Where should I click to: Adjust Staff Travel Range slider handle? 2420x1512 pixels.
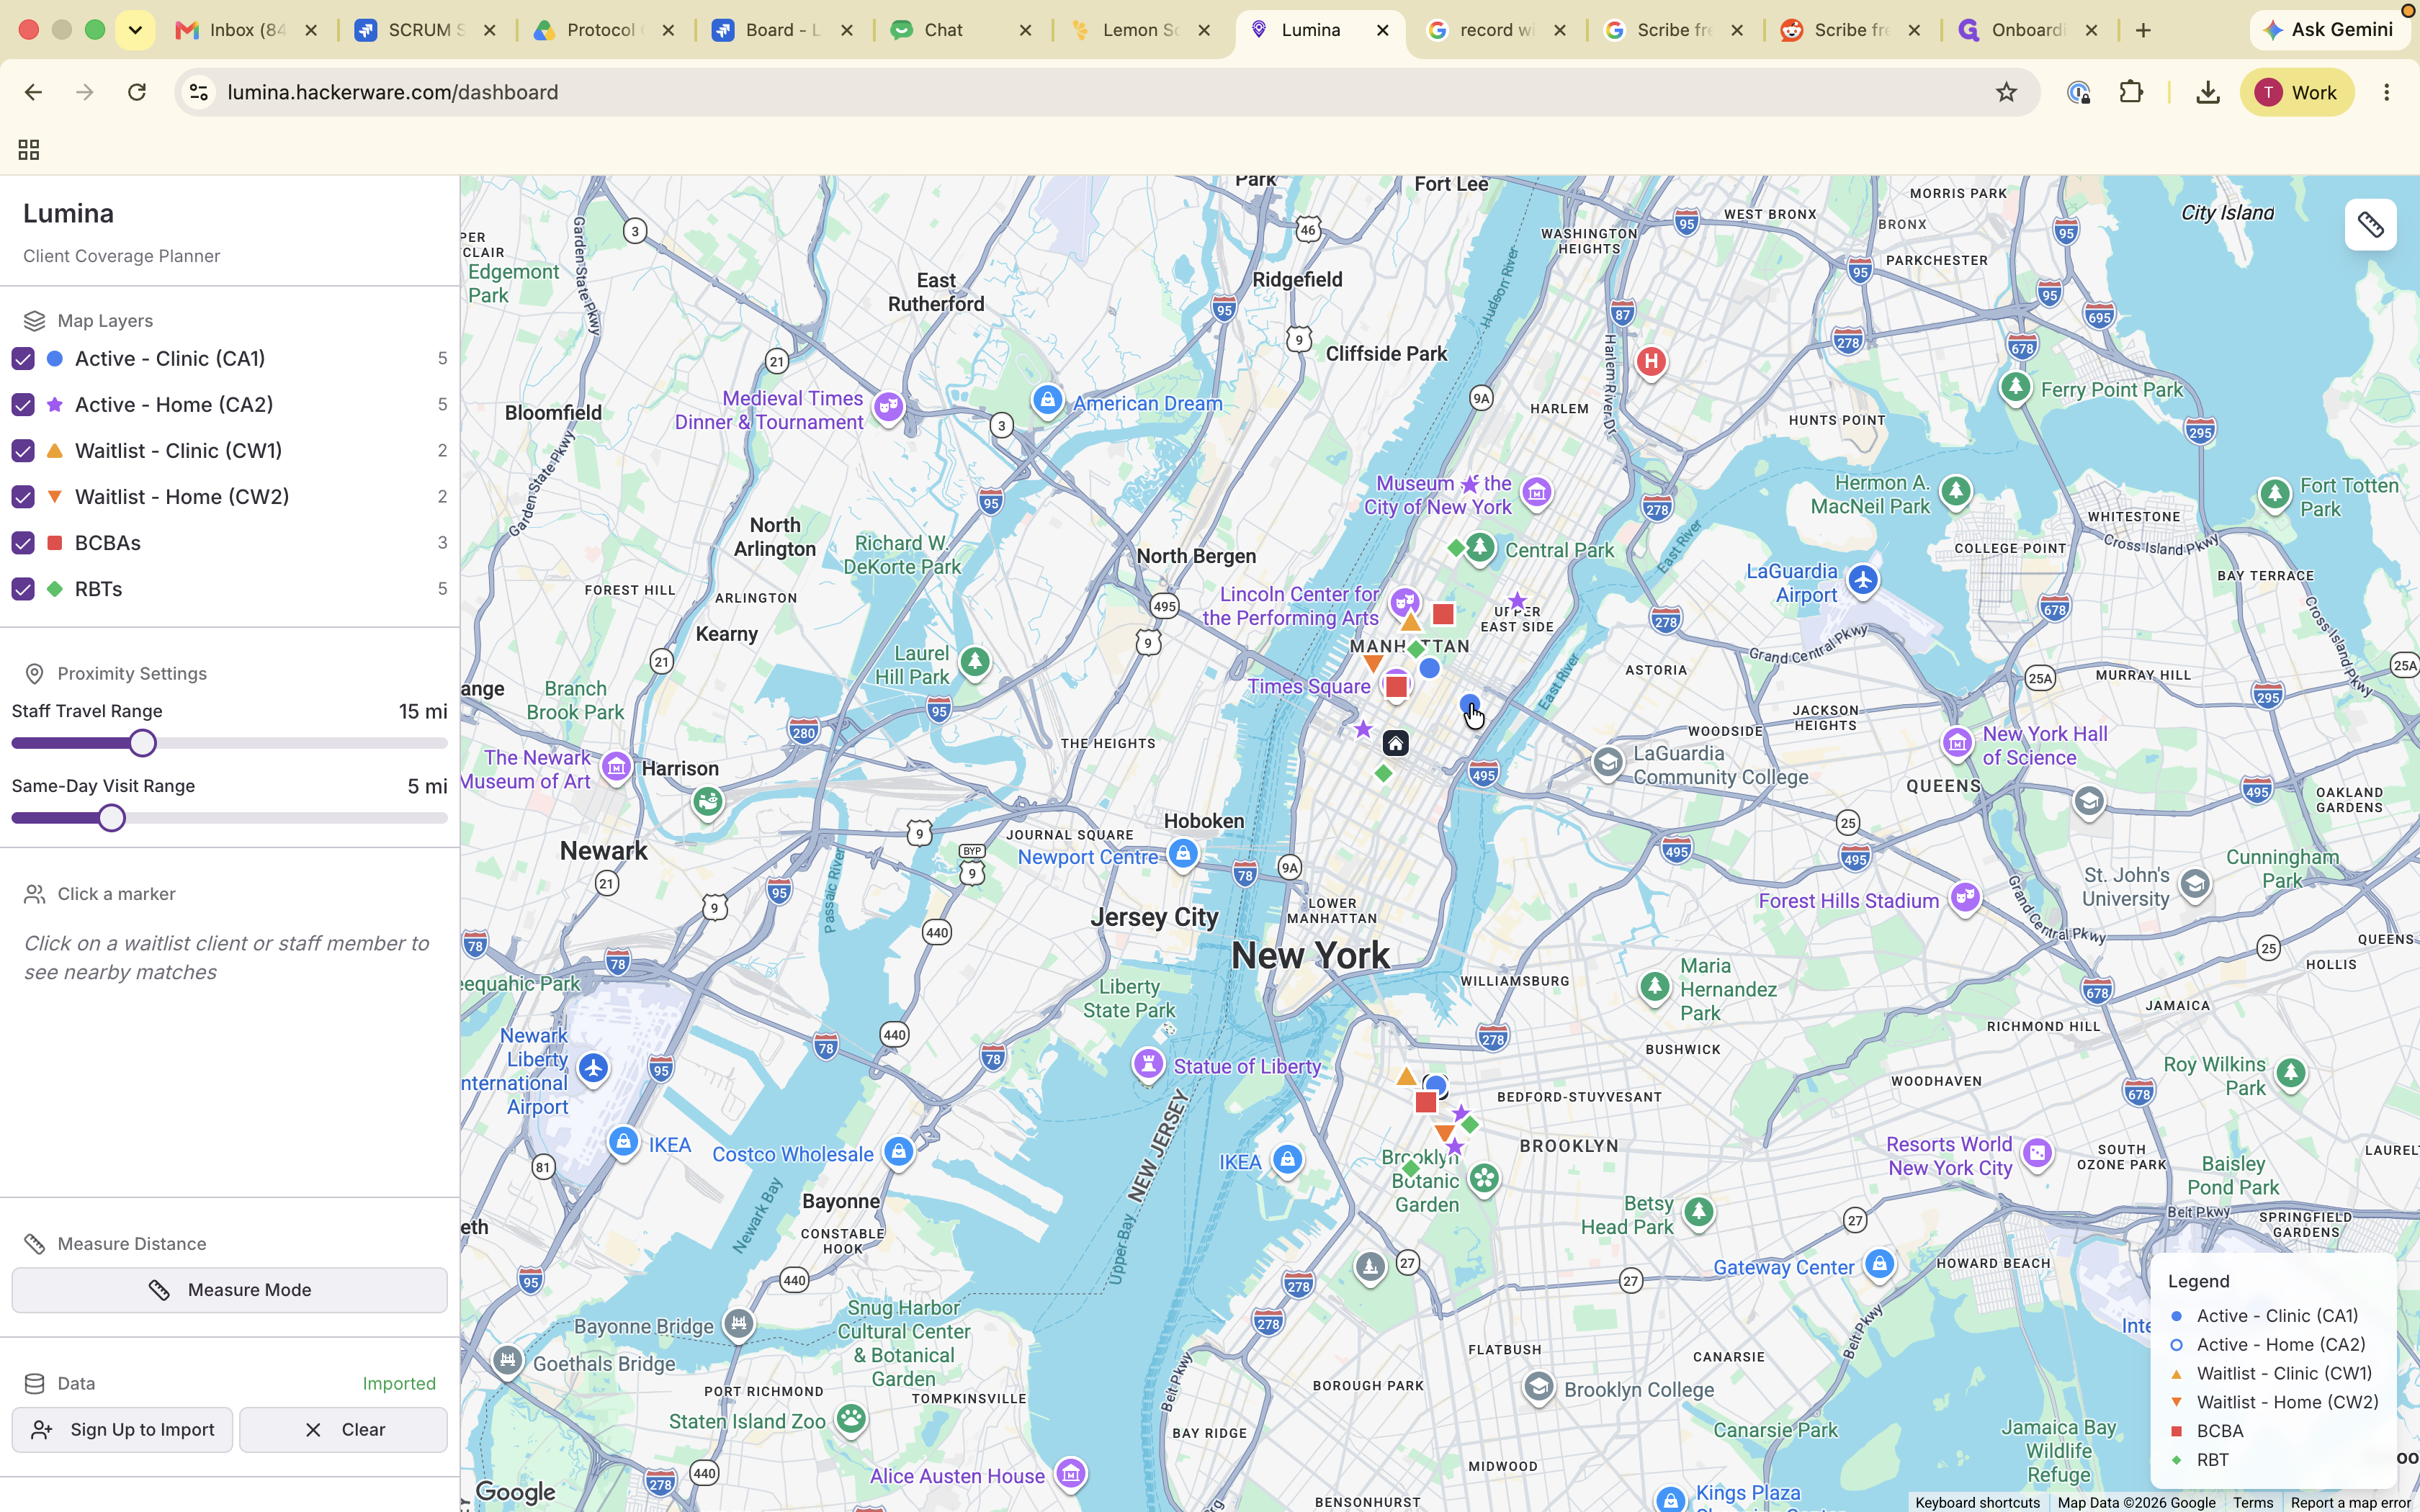tap(143, 743)
